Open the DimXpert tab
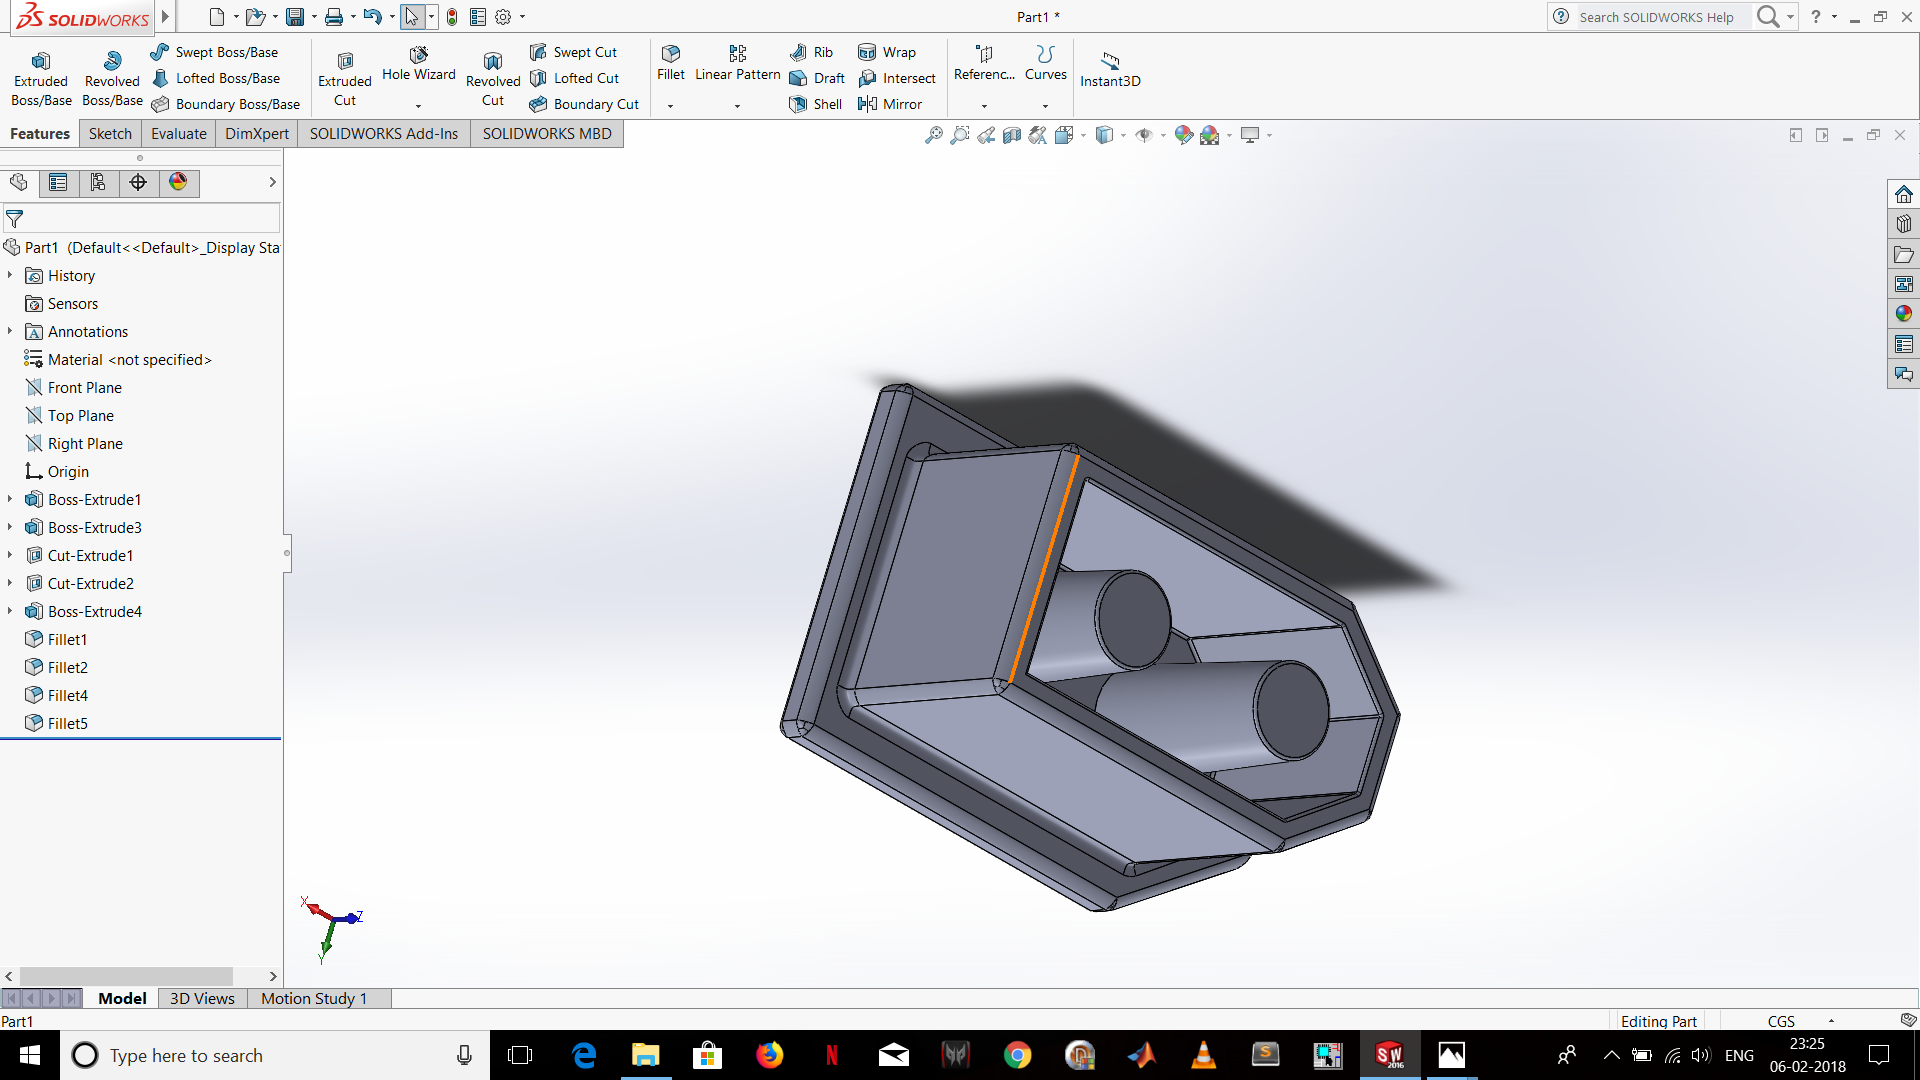The height and width of the screenshot is (1080, 1920). (x=257, y=134)
